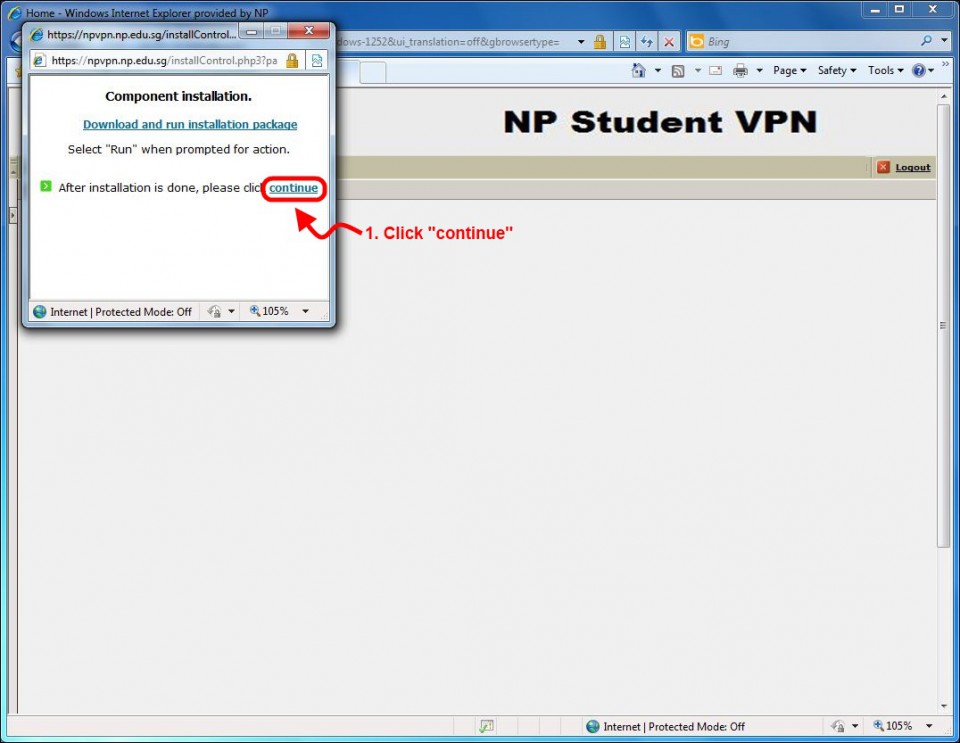Click the popup address bar URL field
960x743 pixels.
tap(164, 61)
